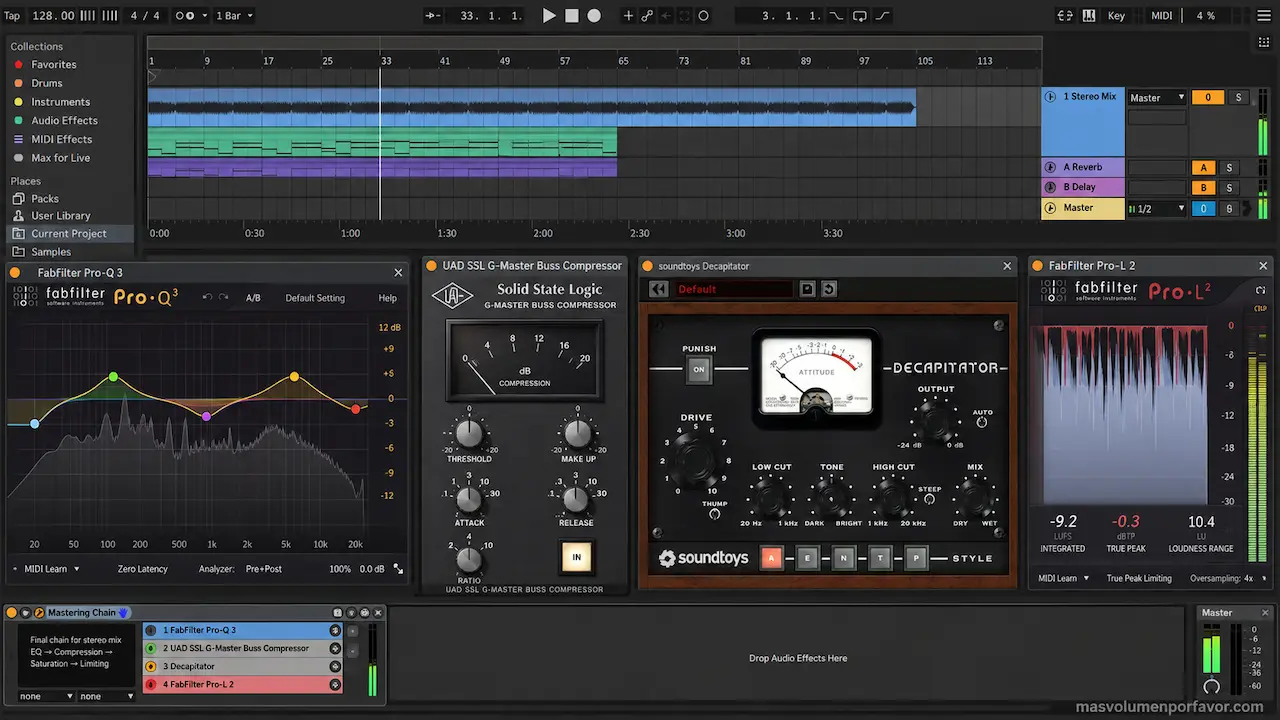Open Decapitator Default preset field
Screen dimensions: 1280x720
pyautogui.click(x=733, y=289)
